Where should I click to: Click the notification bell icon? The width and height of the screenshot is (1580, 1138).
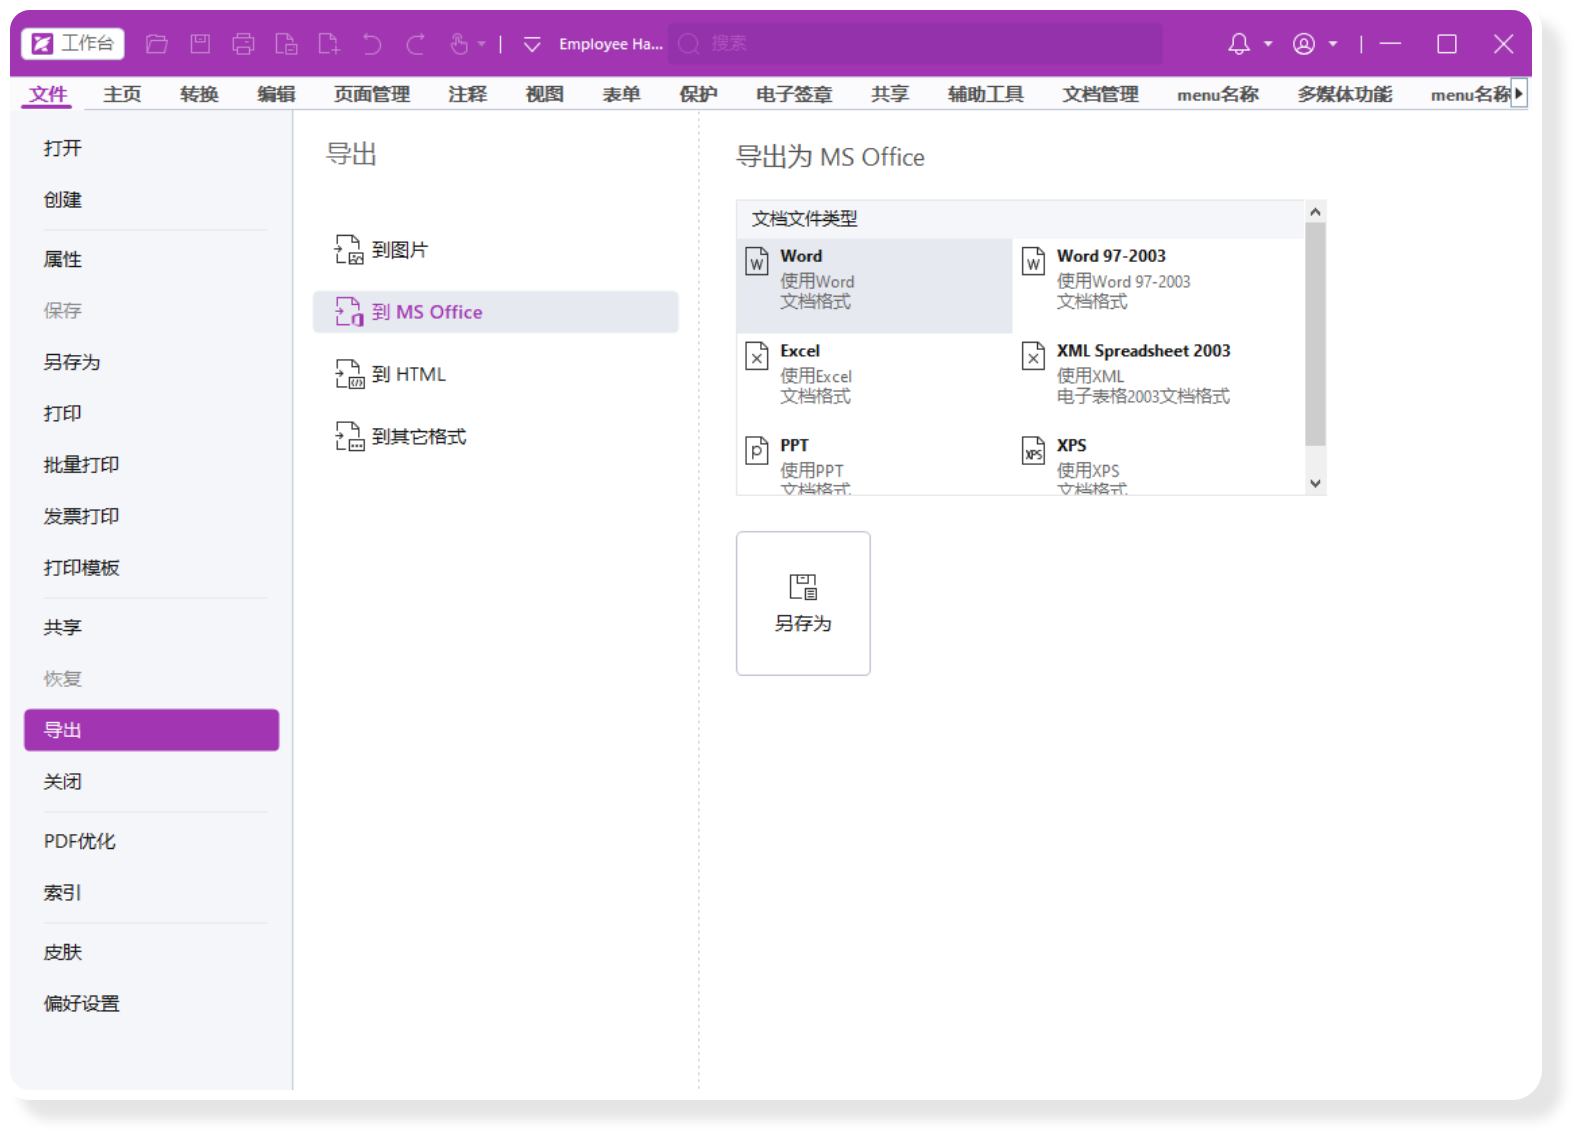(x=1239, y=44)
